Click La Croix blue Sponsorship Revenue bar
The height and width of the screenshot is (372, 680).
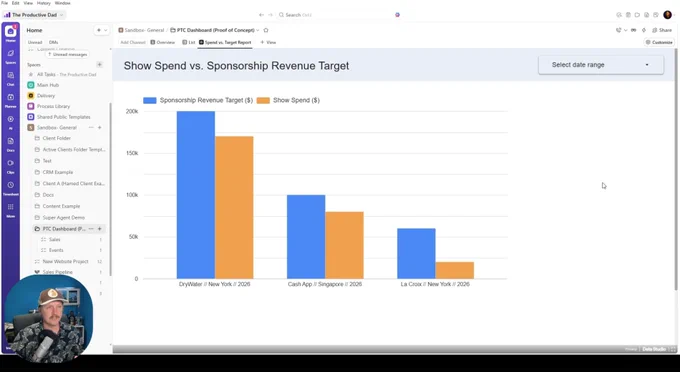pyautogui.click(x=416, y=253)
